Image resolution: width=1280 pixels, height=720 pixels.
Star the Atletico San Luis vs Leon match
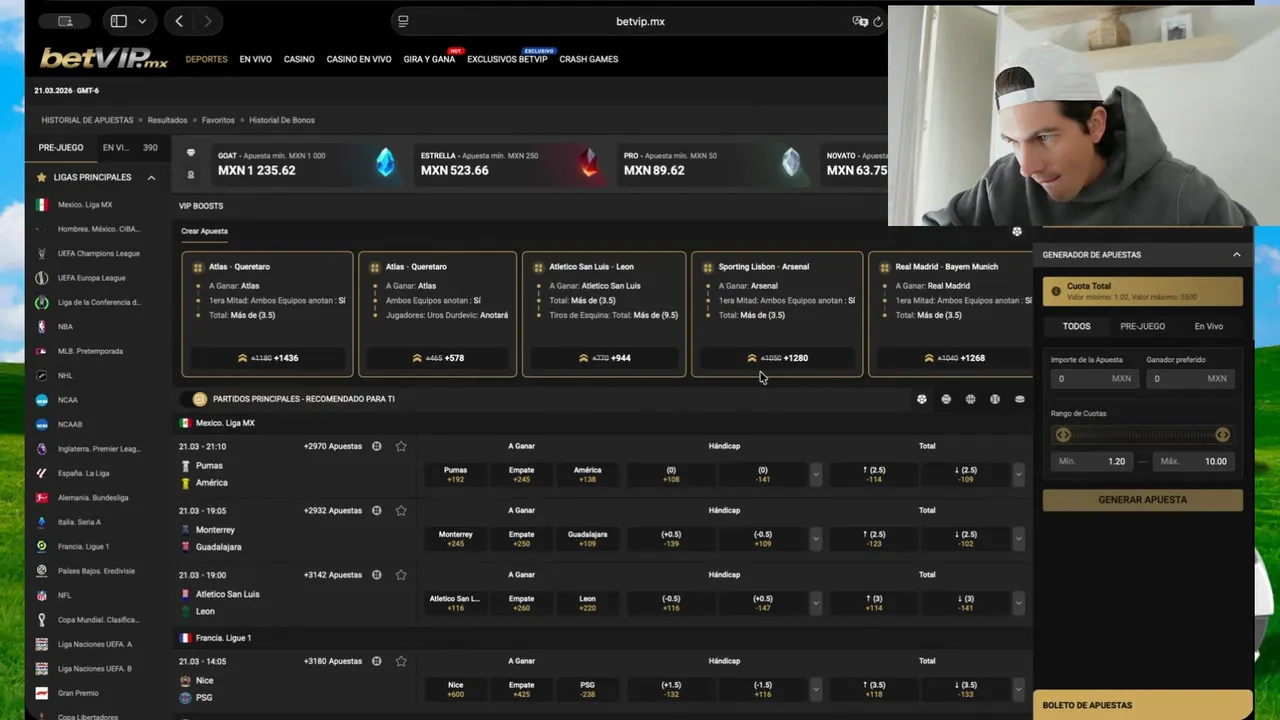point(401,575)
